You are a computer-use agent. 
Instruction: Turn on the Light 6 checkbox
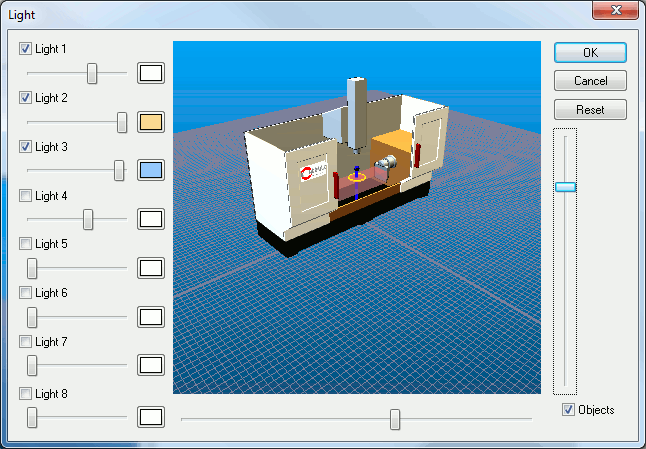click(25, 293)
